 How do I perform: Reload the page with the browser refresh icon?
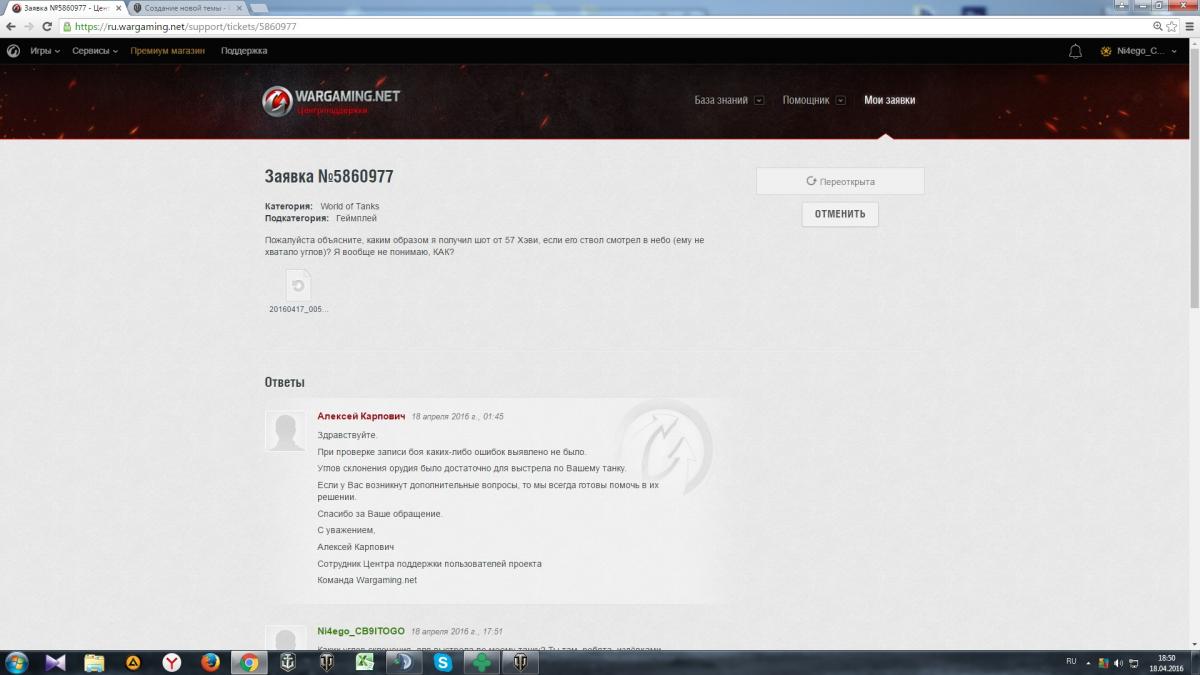(x=42, y=27)
